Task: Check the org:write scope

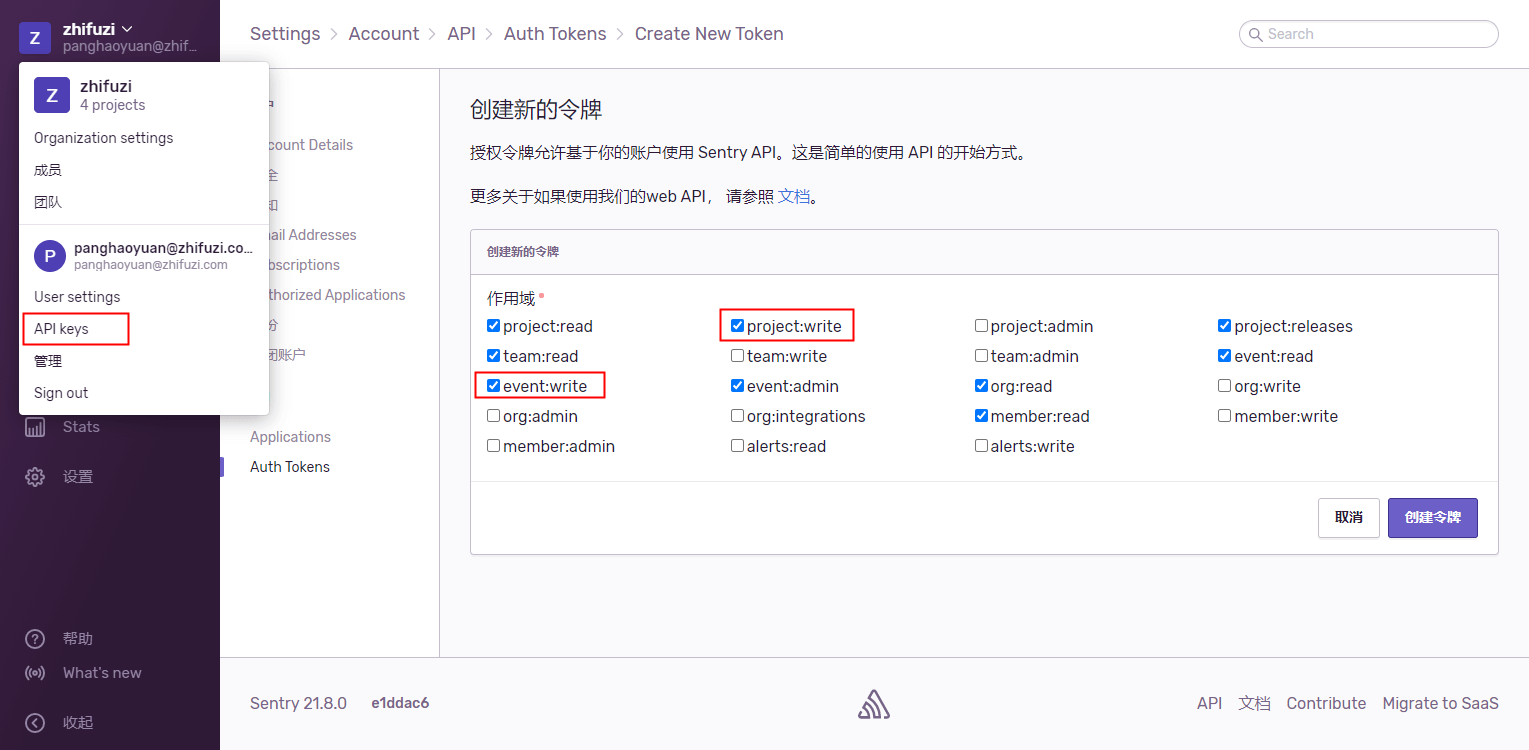Action: click(1225, 386)
